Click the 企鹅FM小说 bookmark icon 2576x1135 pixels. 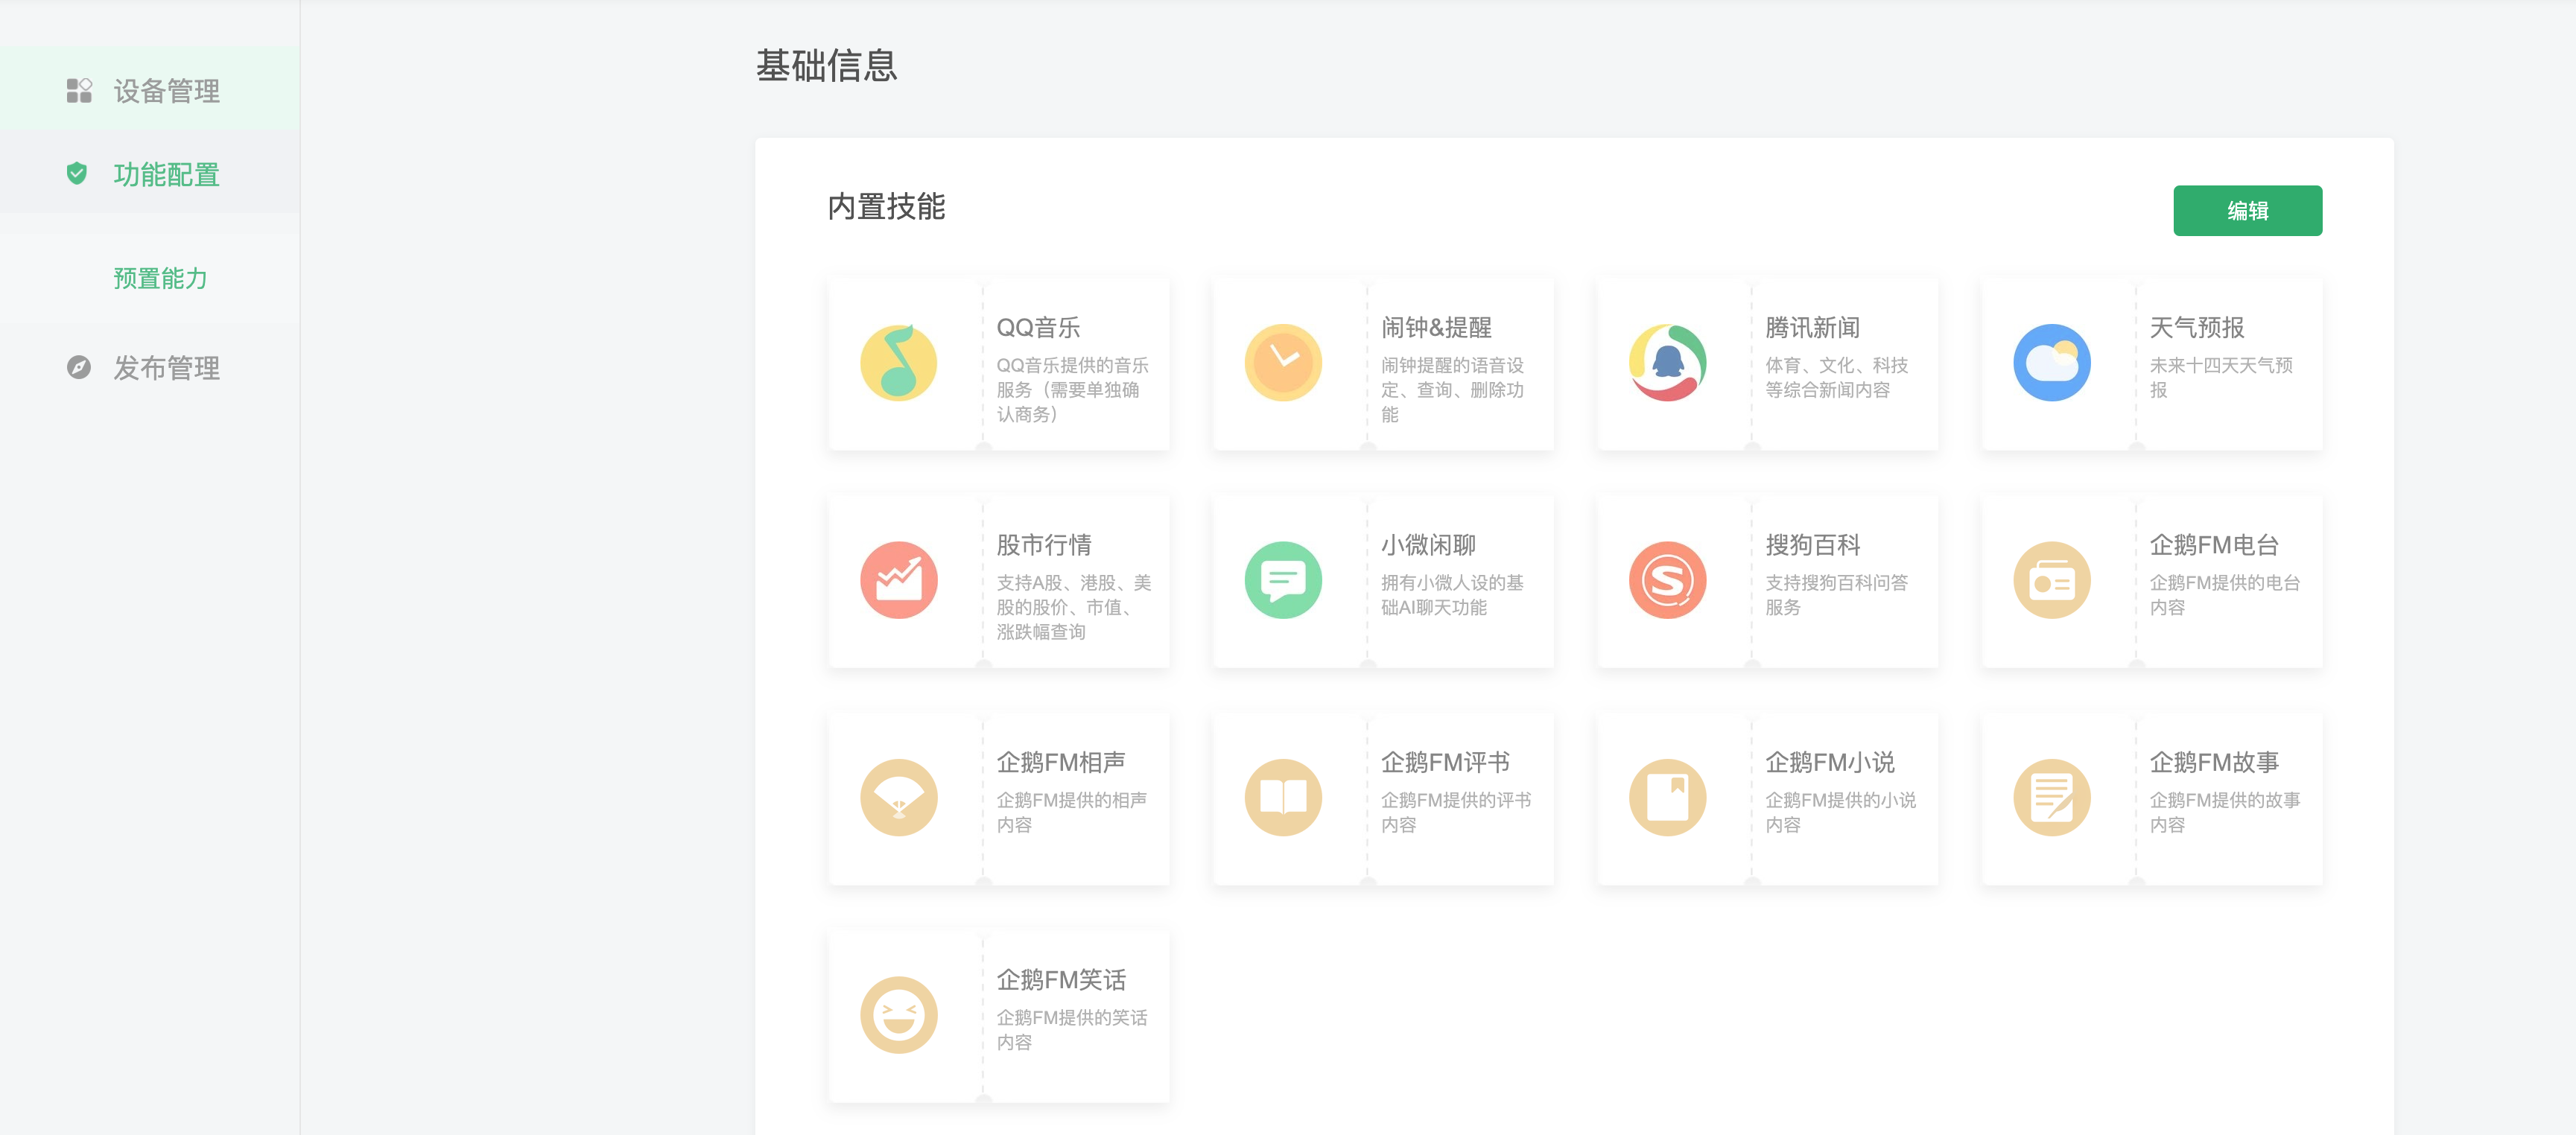(1667, 797)
